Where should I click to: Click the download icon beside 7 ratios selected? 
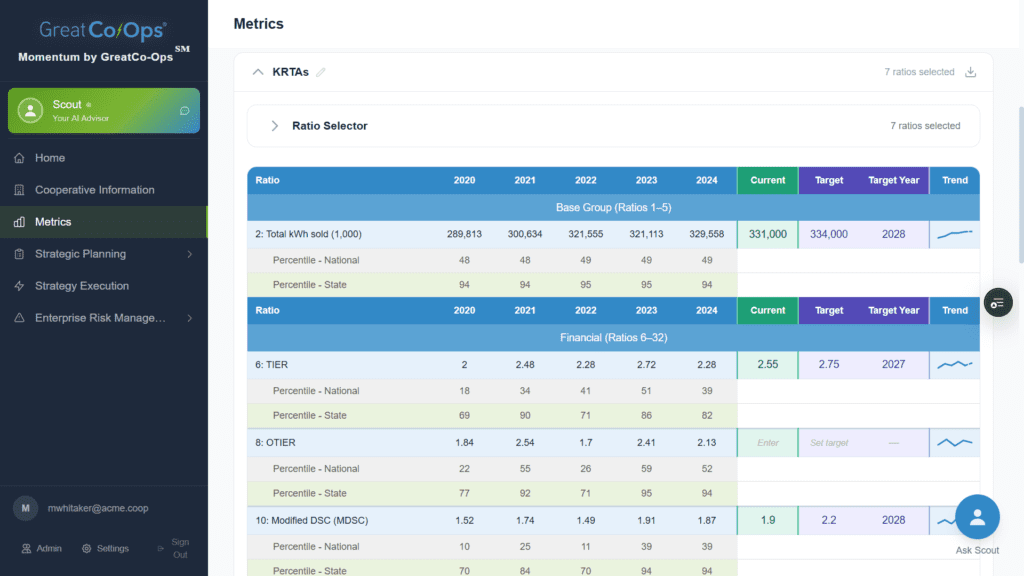[x=970, y=72]
